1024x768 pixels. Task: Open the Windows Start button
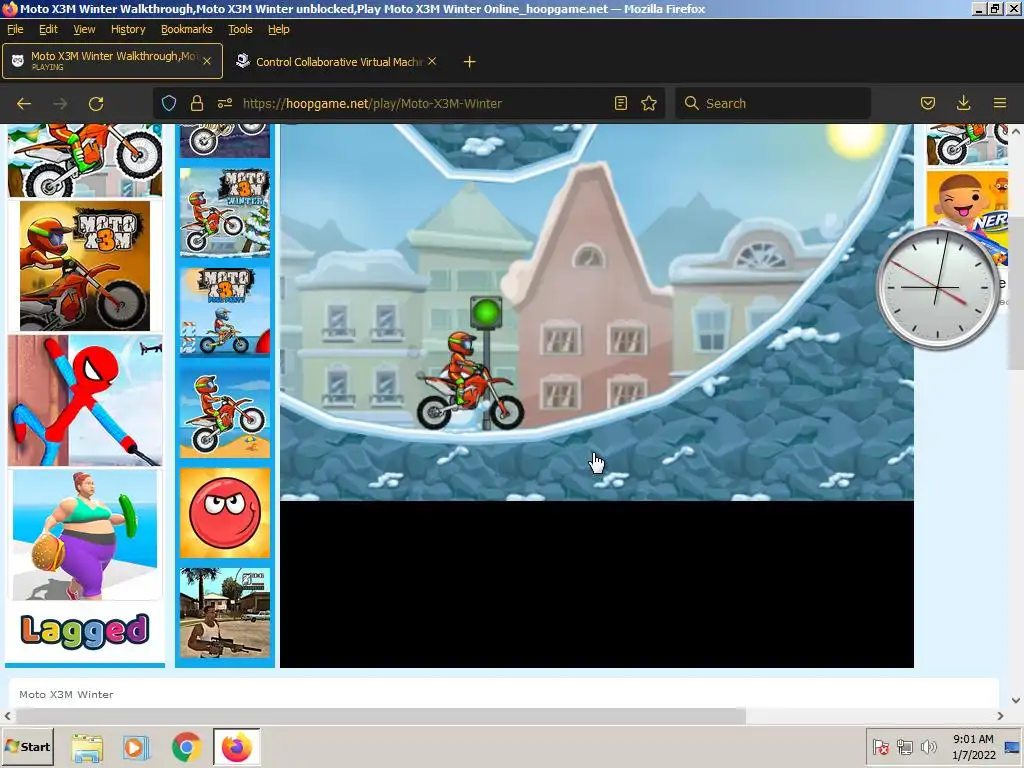click(x=27, y=746)
